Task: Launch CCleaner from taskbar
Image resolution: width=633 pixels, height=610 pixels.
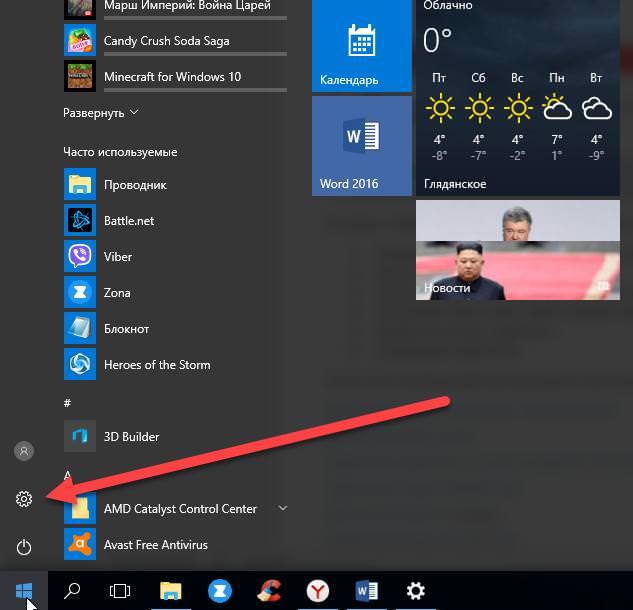Action: pyautogui.click(x=269, y=591)
